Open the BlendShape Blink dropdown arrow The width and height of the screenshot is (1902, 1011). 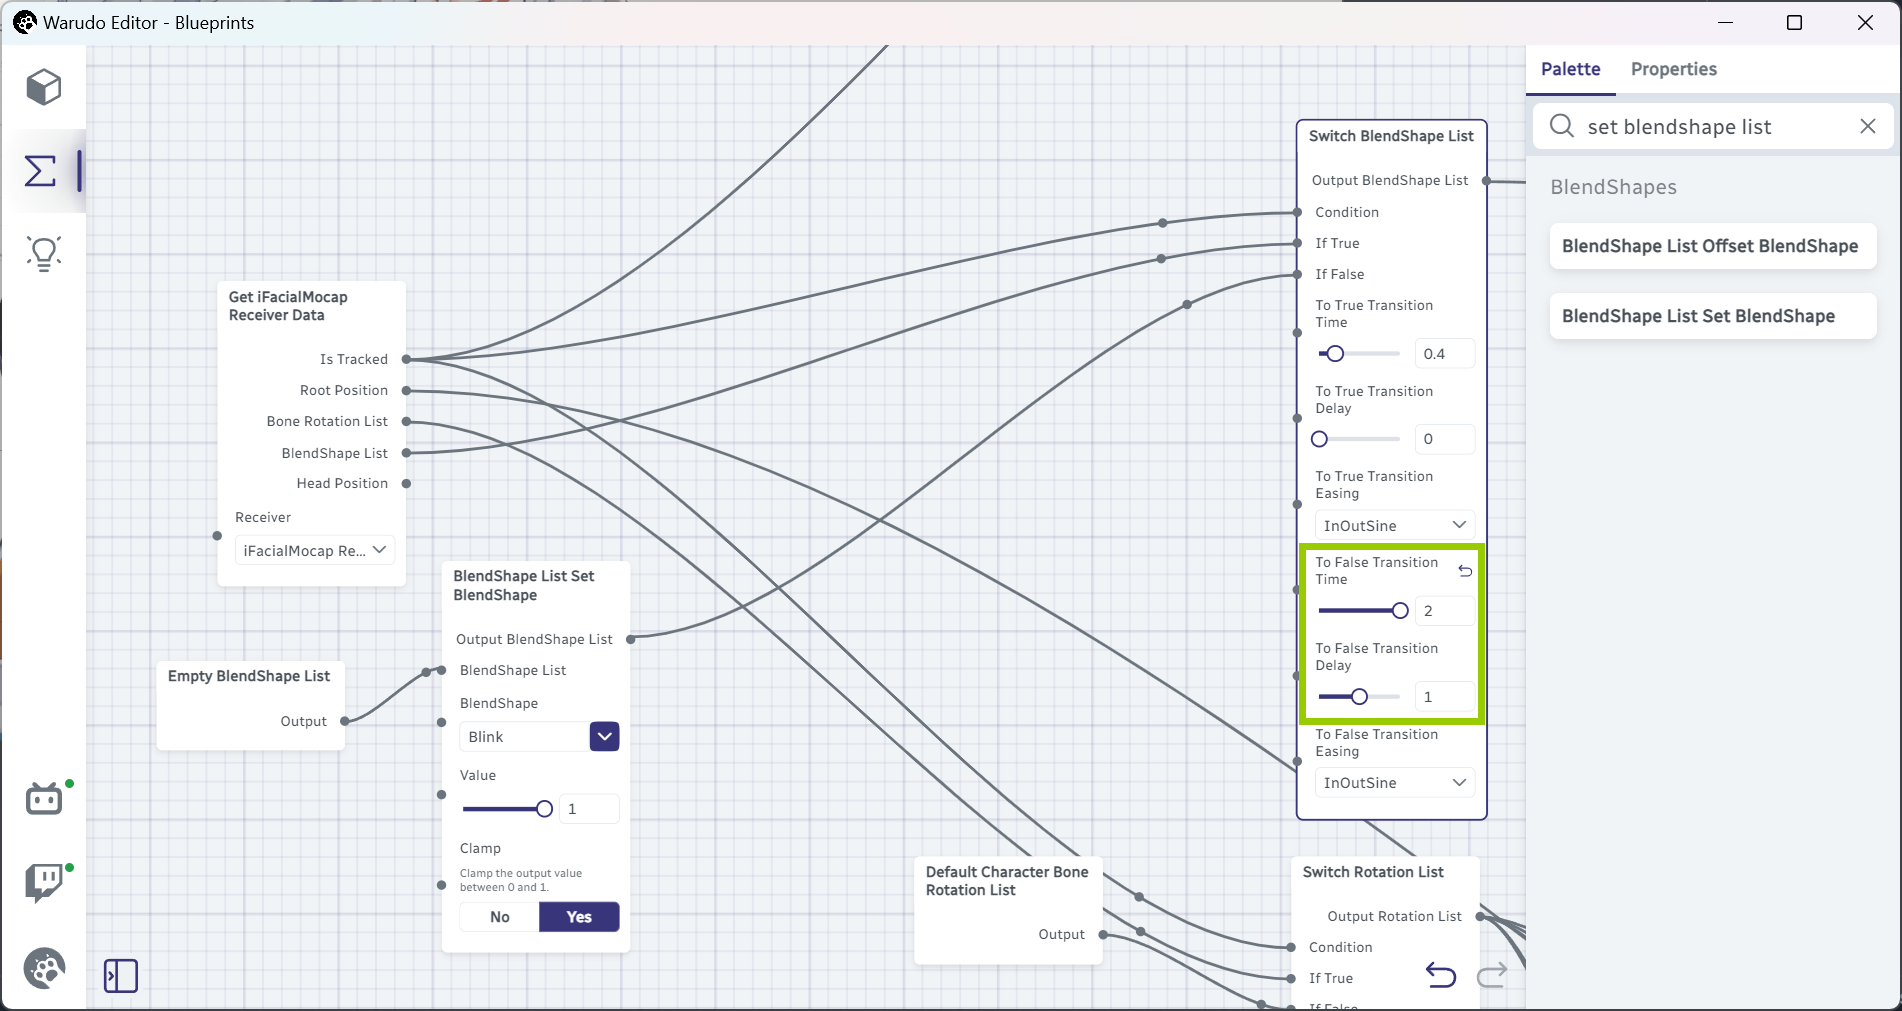click(604, 737)
